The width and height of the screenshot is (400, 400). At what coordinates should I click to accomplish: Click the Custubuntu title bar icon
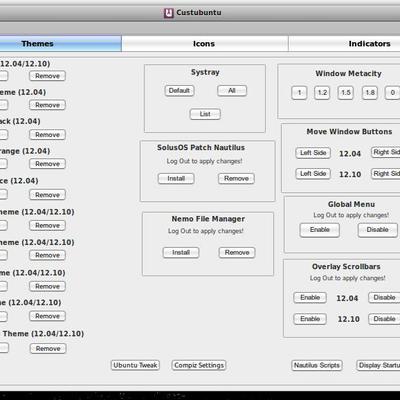click(169, 13)
